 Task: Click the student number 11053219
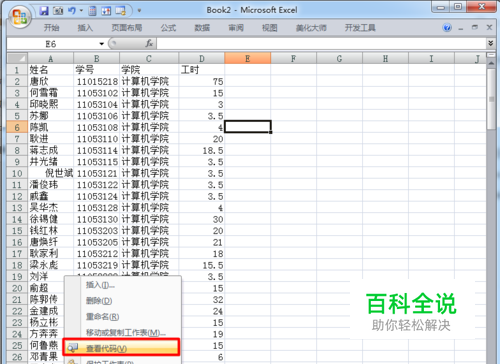(x=97, y=265)
